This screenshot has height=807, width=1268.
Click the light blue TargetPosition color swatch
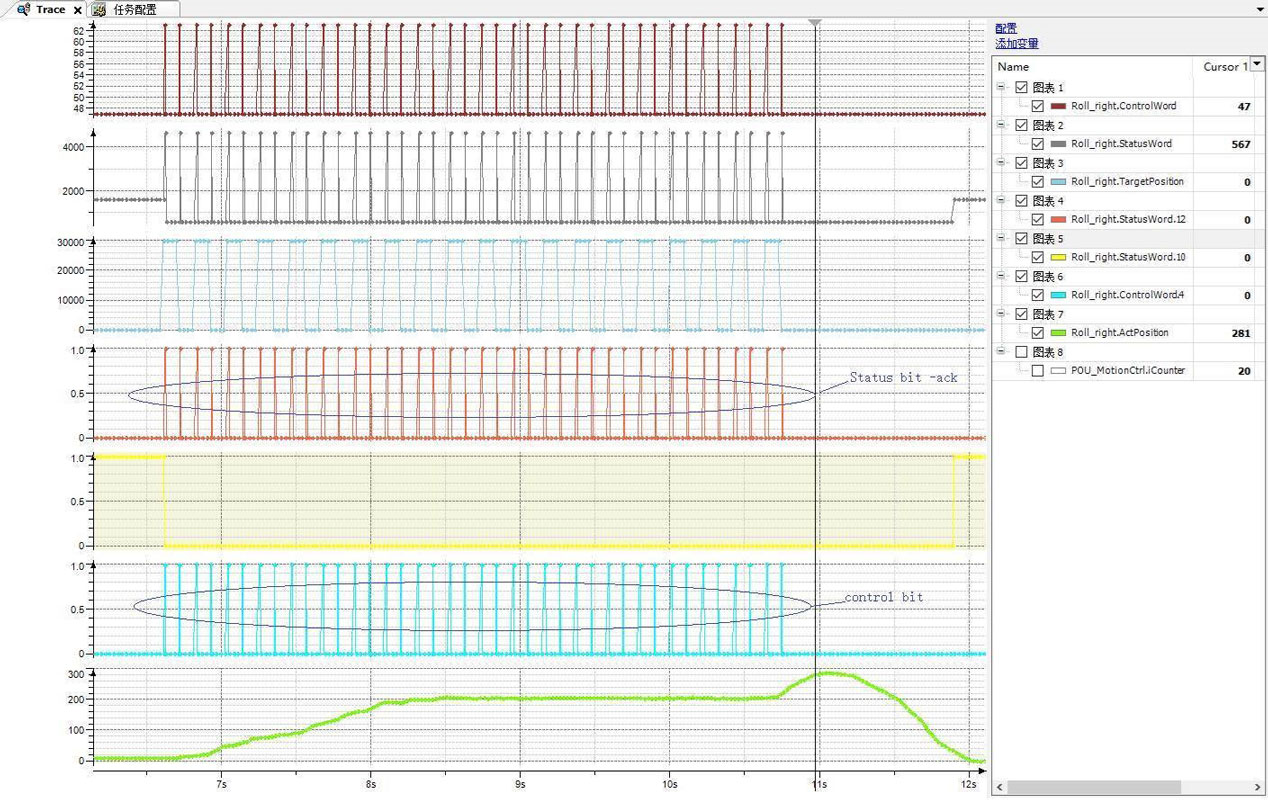(x=1058, y=181)
